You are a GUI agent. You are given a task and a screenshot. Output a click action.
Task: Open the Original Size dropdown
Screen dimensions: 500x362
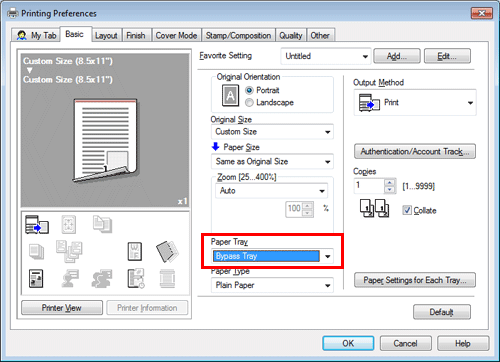click(x=272, y=132)
